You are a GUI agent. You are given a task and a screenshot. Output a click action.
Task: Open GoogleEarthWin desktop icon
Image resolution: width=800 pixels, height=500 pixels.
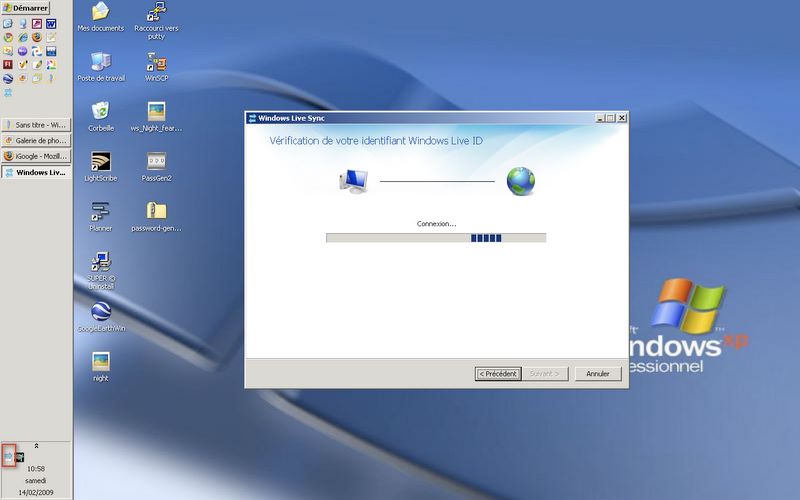101,317
